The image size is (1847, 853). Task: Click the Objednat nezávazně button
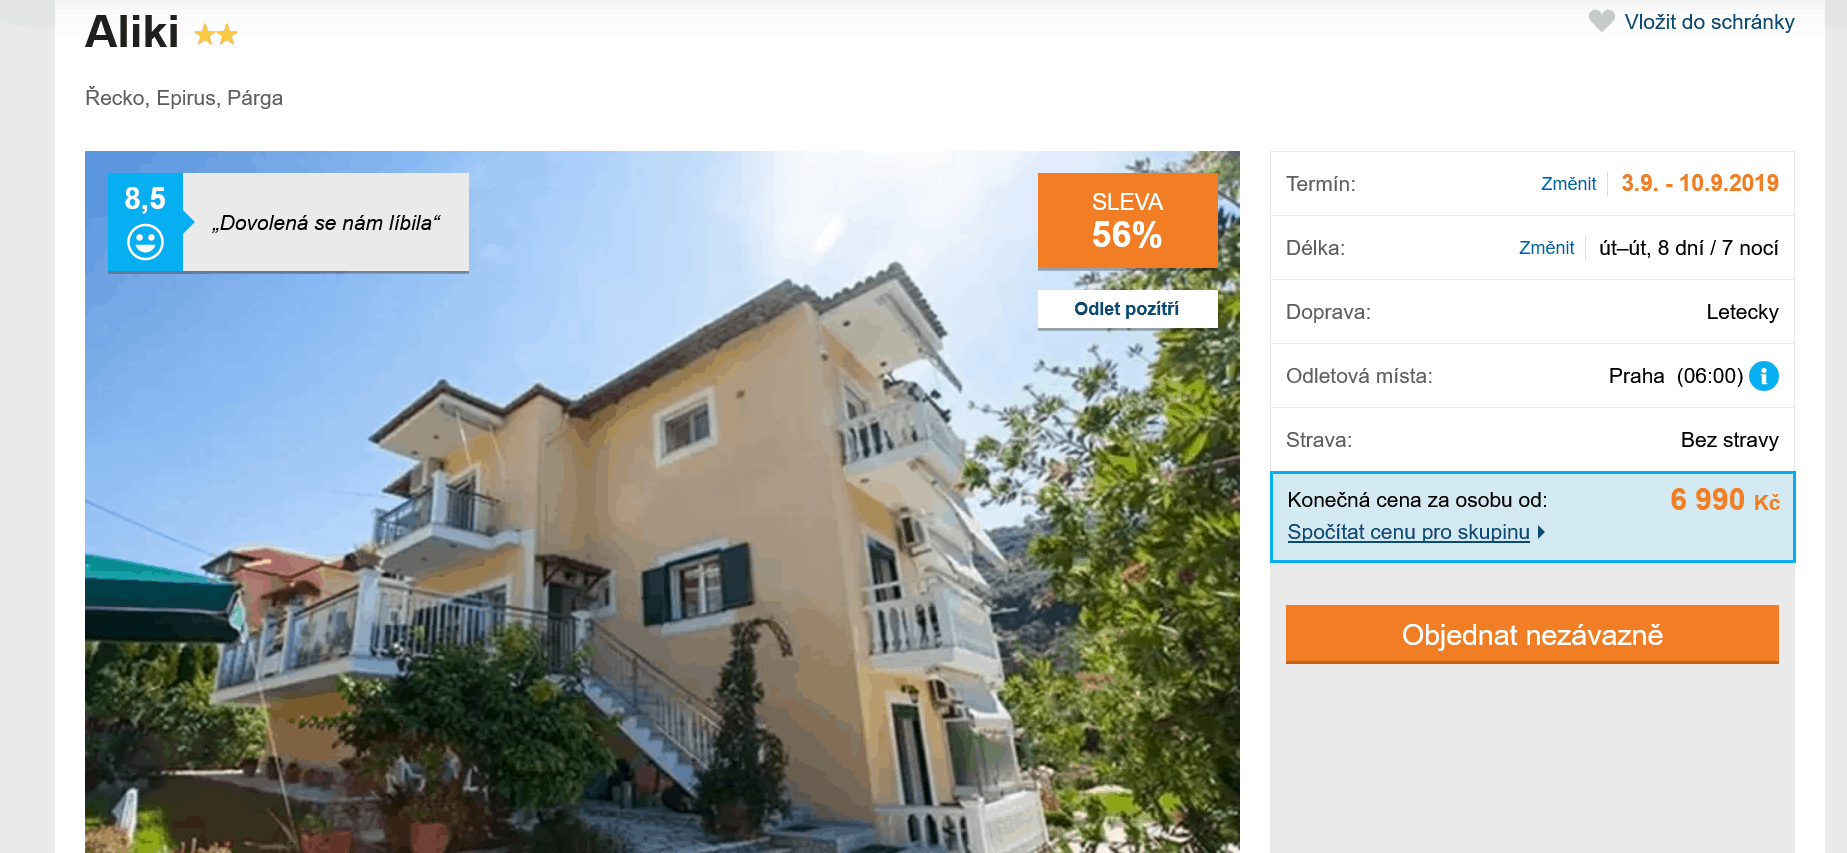tap(1532, 634)
